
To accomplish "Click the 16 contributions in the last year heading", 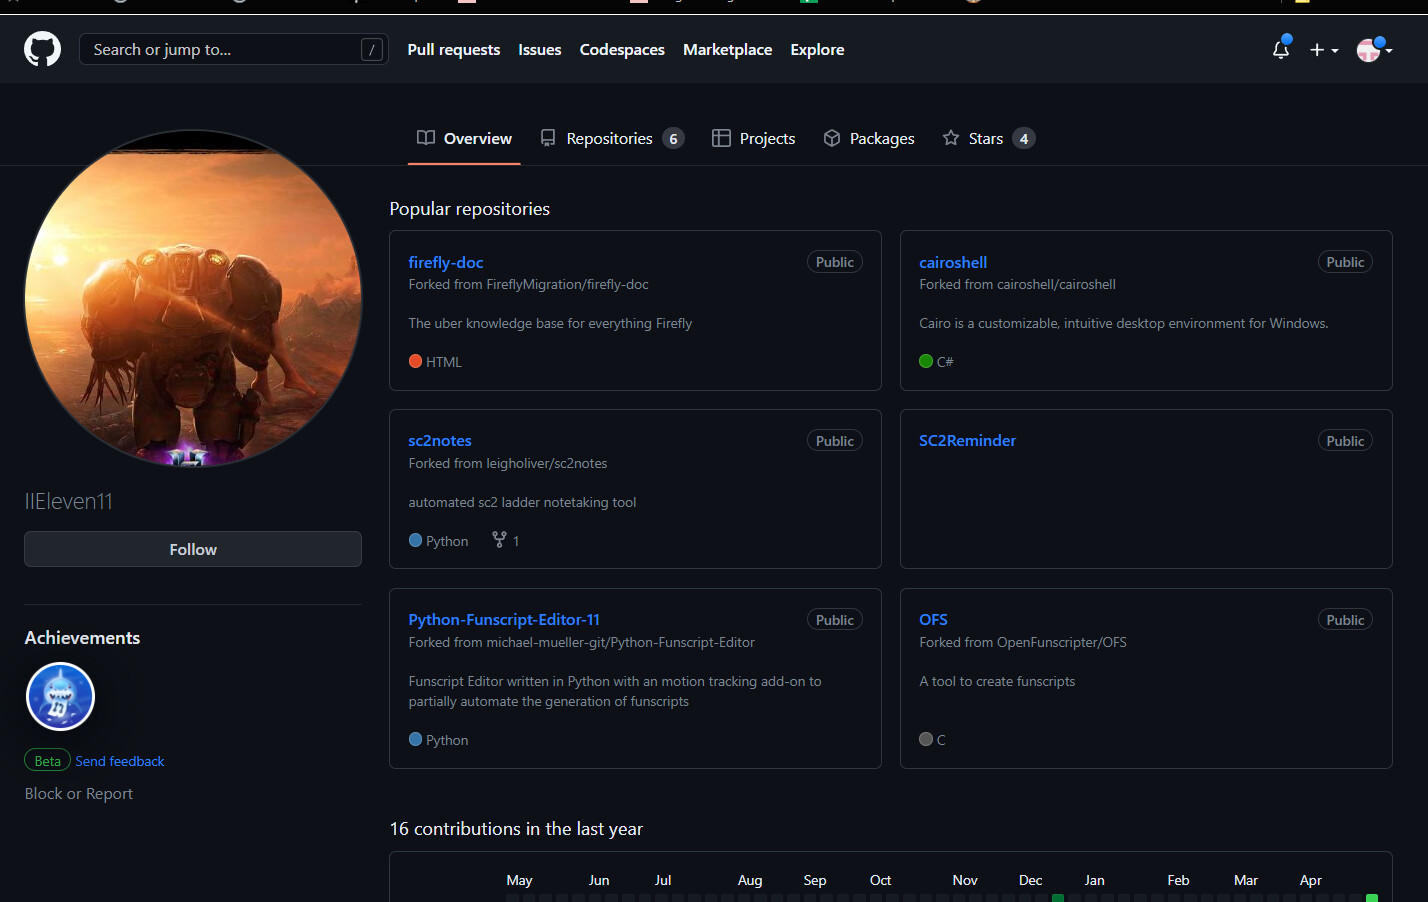I will pyautogui.click(x=516, y=829).
